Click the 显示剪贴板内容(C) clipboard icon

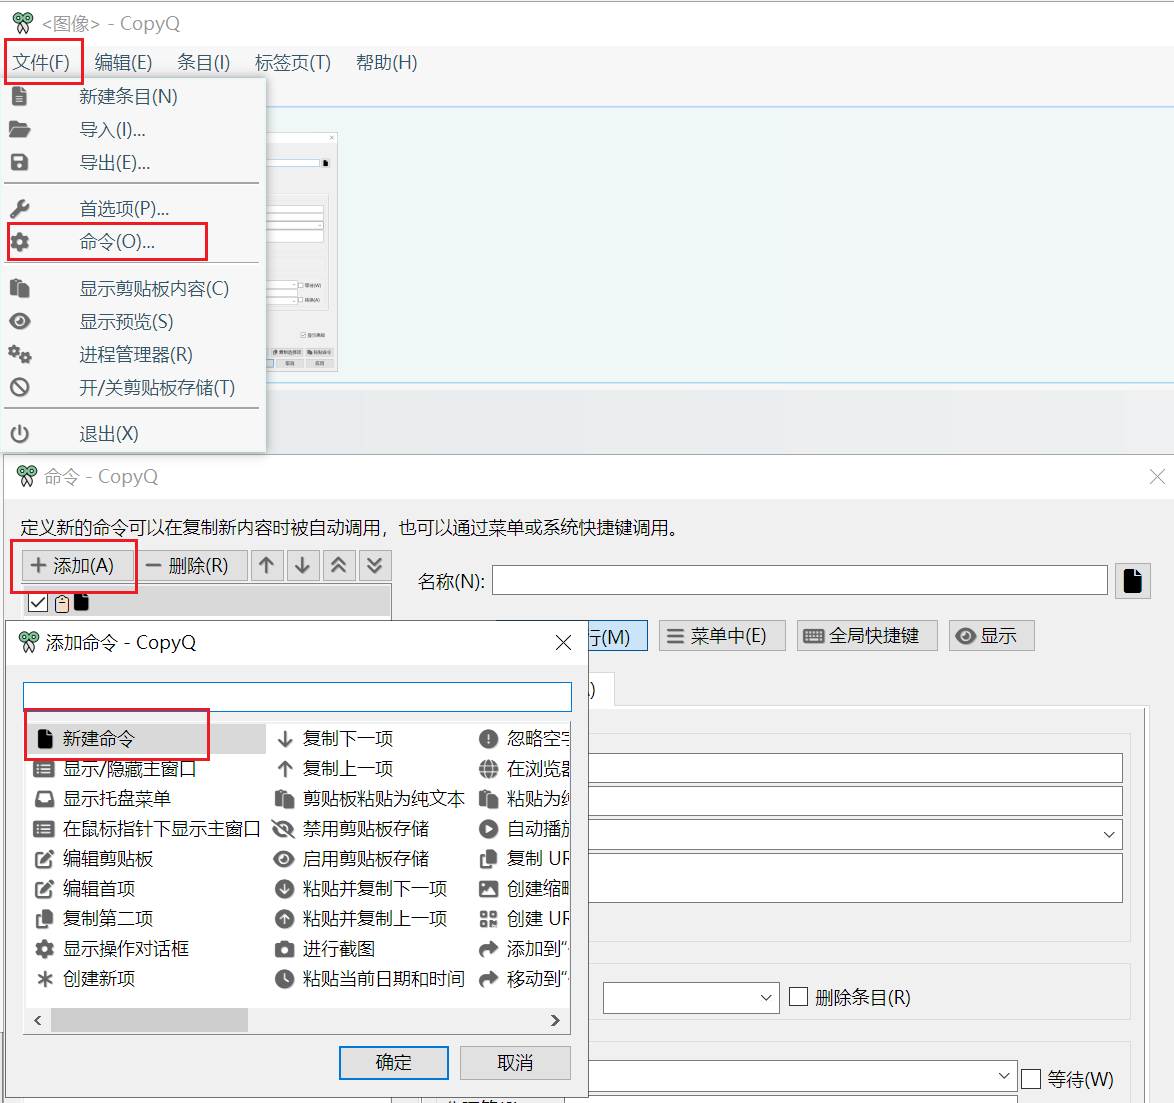(19, 288)
